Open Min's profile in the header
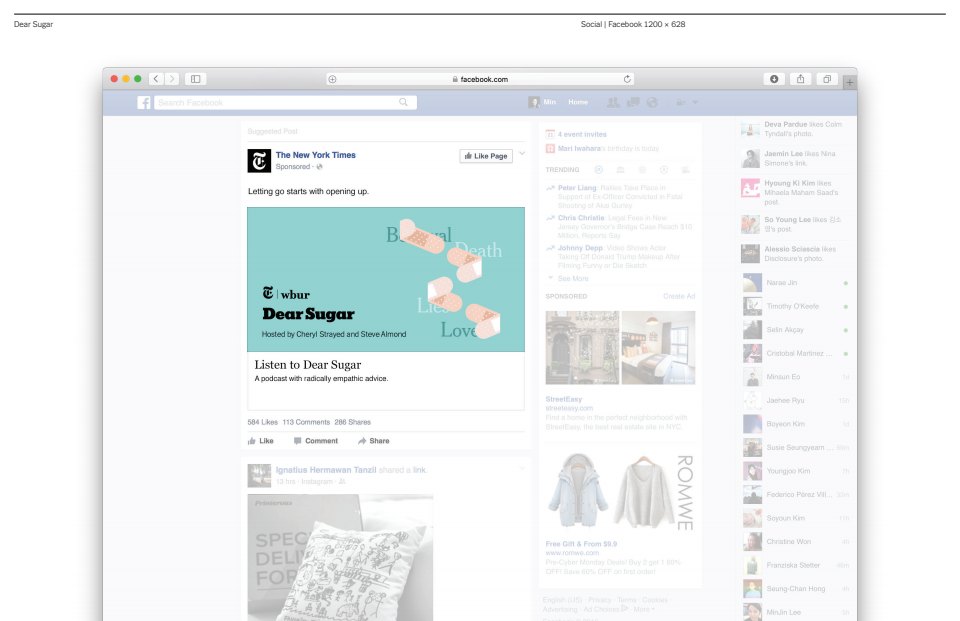This screenshot has height=621, width=960. coord(543,102)
